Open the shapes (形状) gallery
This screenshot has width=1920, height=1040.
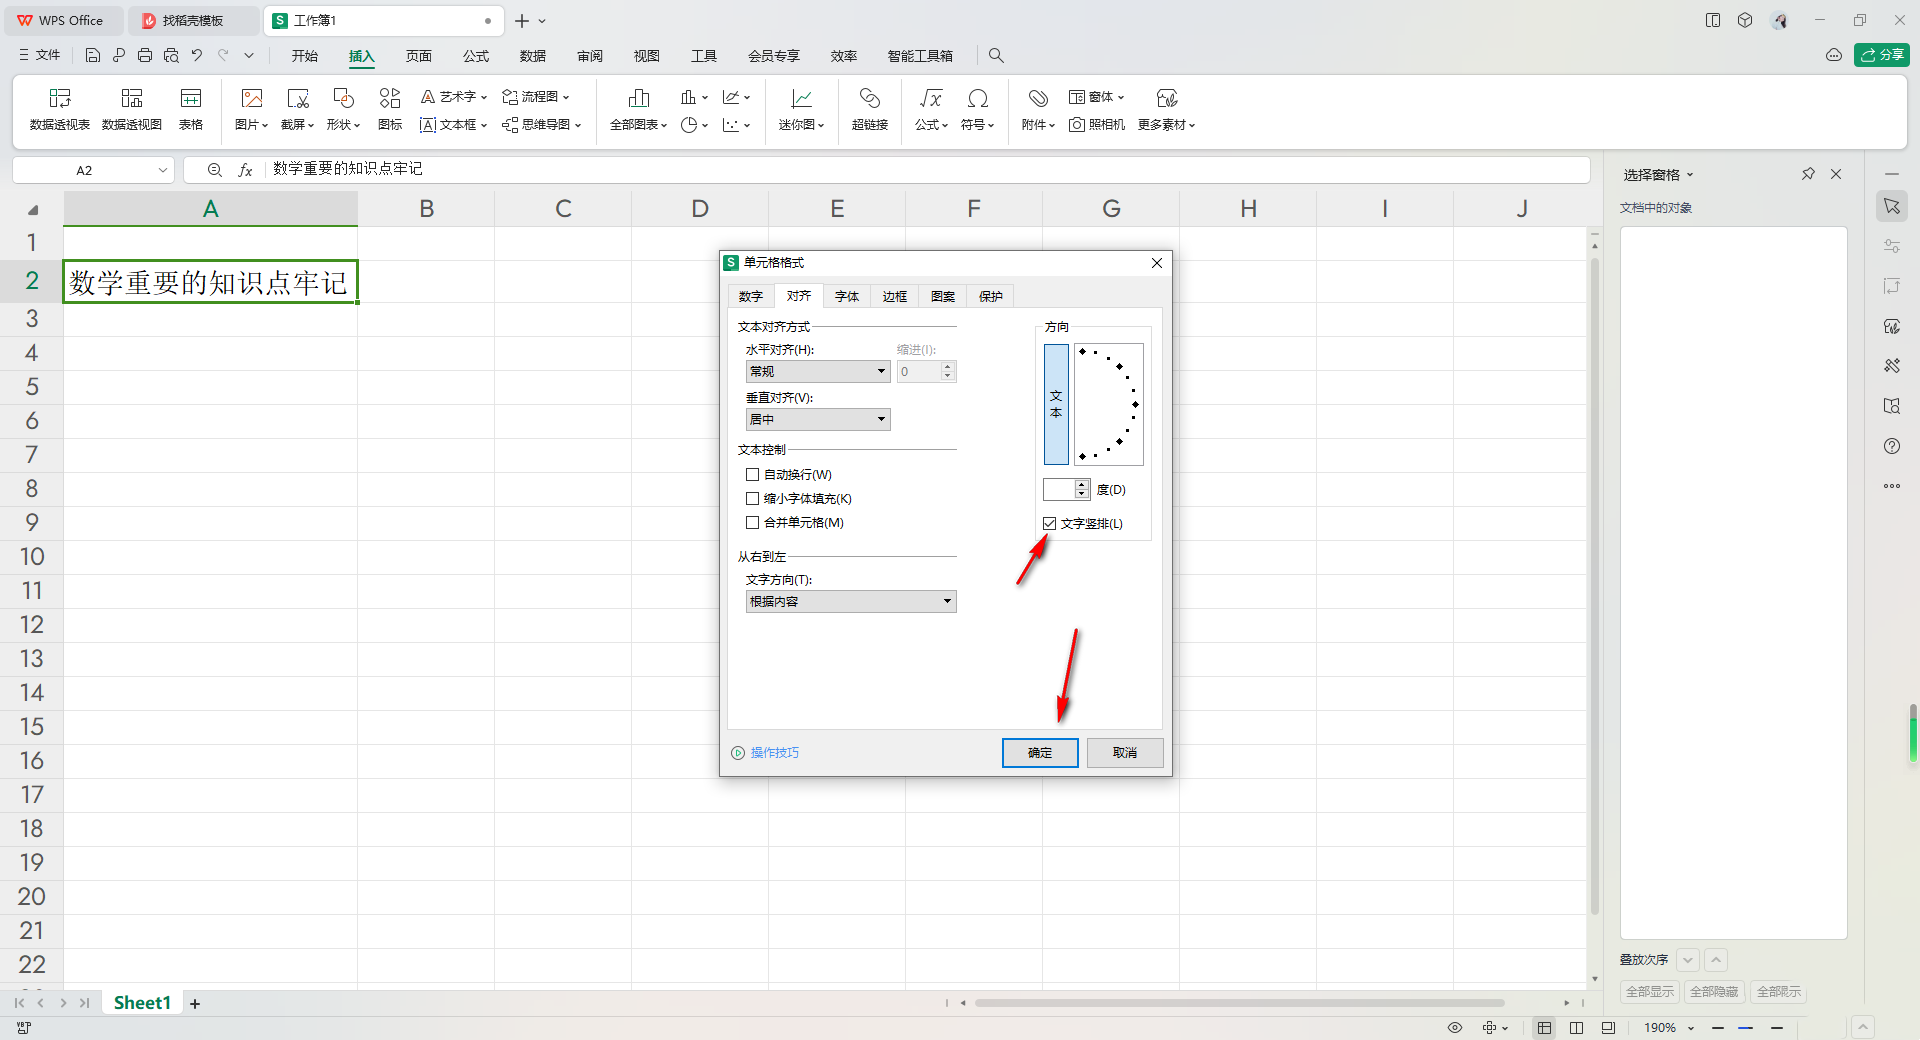click(x=343, y=109)
